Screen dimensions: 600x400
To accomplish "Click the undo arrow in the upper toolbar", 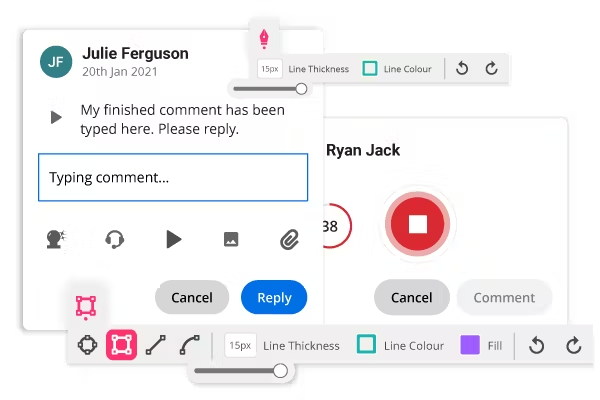I will point(462,69).
